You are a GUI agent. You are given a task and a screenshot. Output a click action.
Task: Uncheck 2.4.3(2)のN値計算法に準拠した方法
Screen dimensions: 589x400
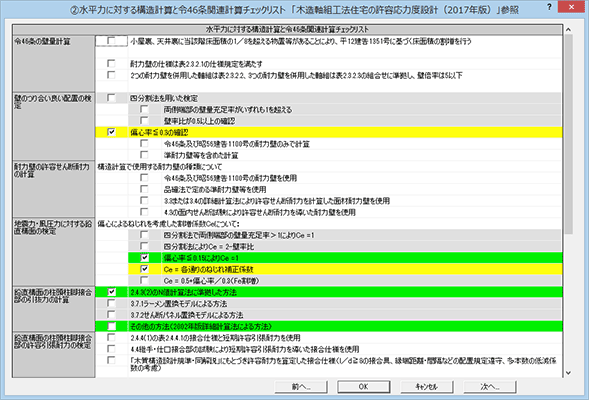point(111,291)
